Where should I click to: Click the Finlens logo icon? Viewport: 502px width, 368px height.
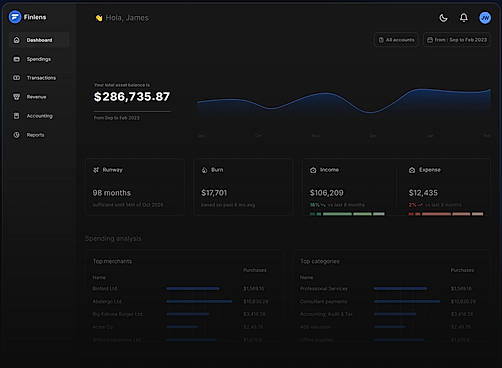(x=15, y=17)
